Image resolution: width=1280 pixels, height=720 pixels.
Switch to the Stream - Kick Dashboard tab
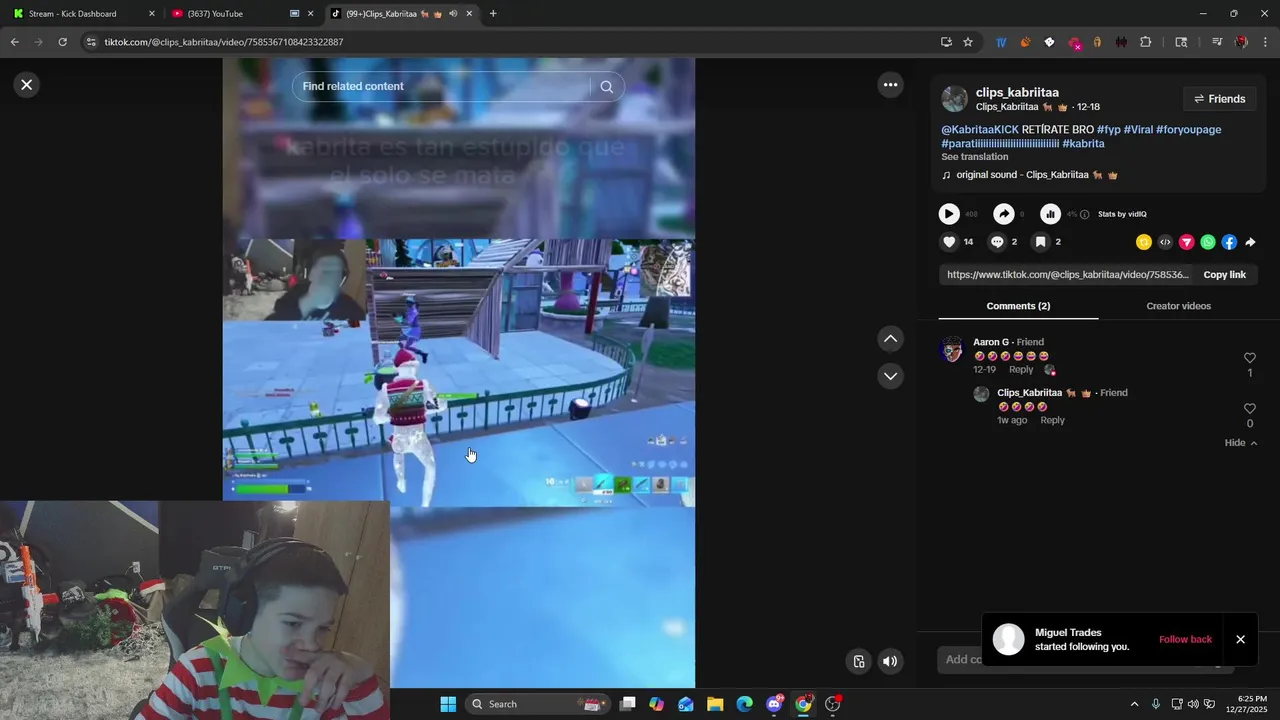coord(84,14)
